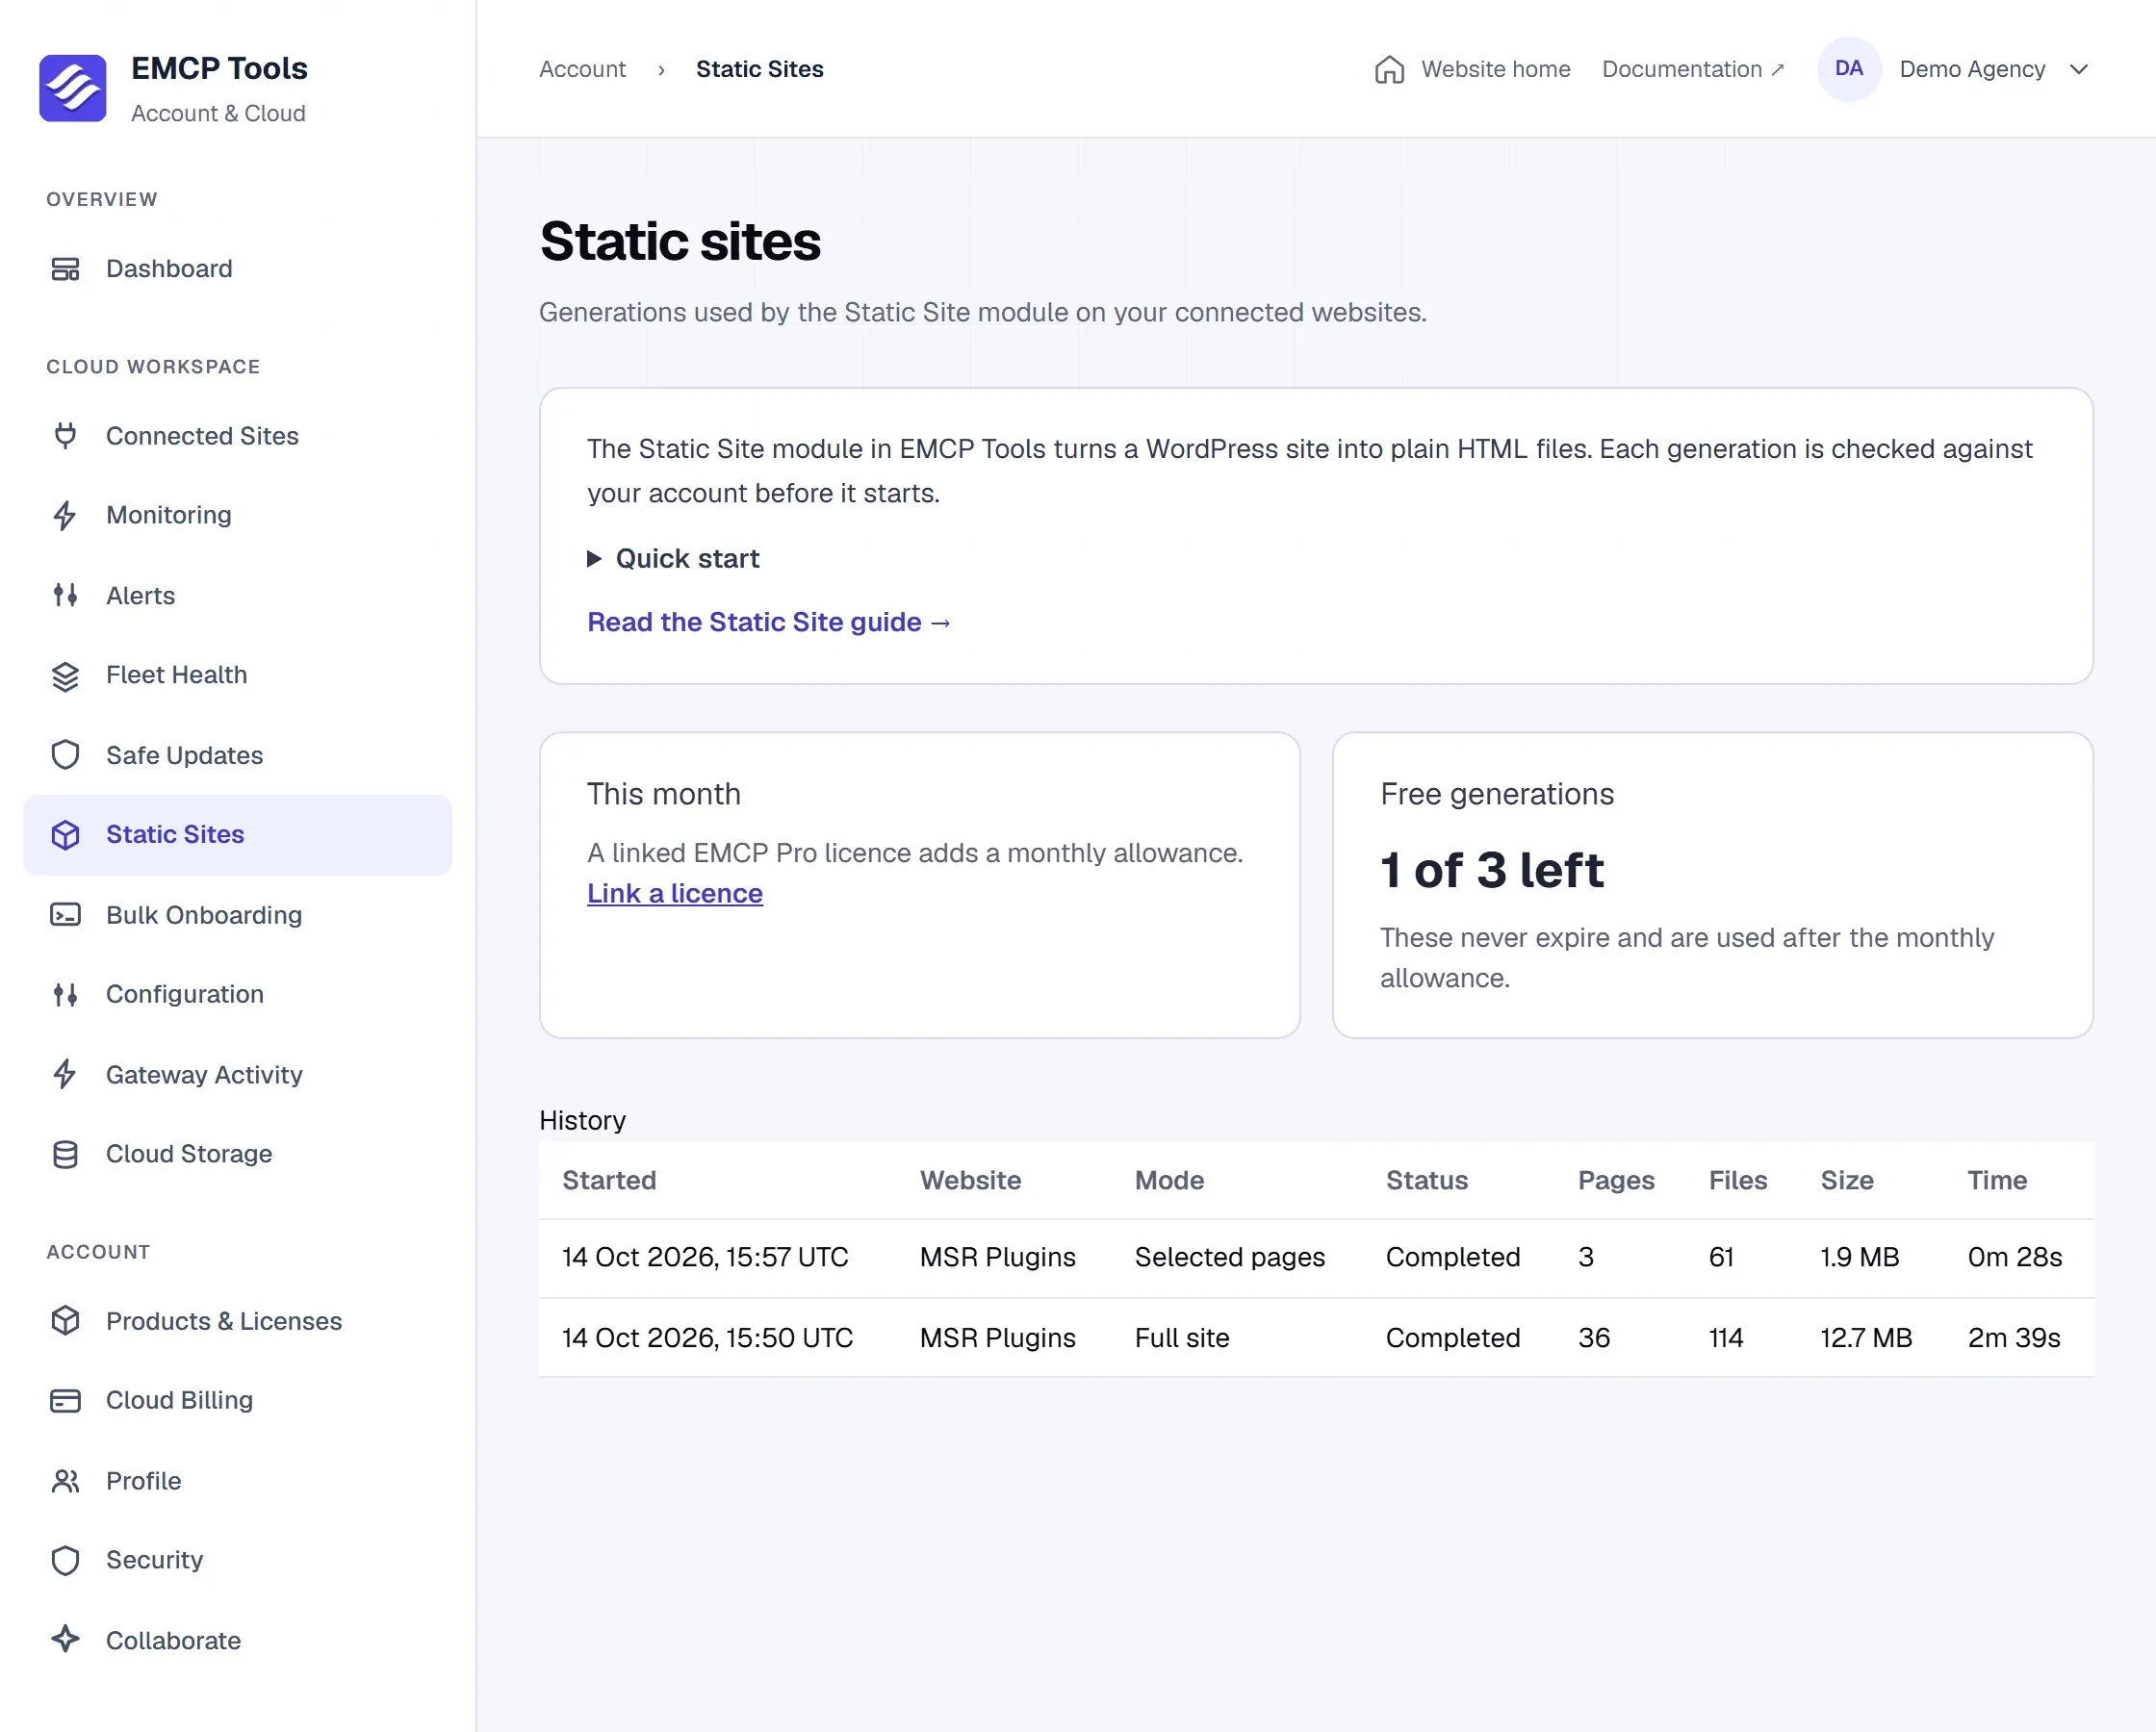Viewport: 2156px width, 1732px height.
Task: Click the 12.7 MB size cell
Action: coord(1866,1337)
